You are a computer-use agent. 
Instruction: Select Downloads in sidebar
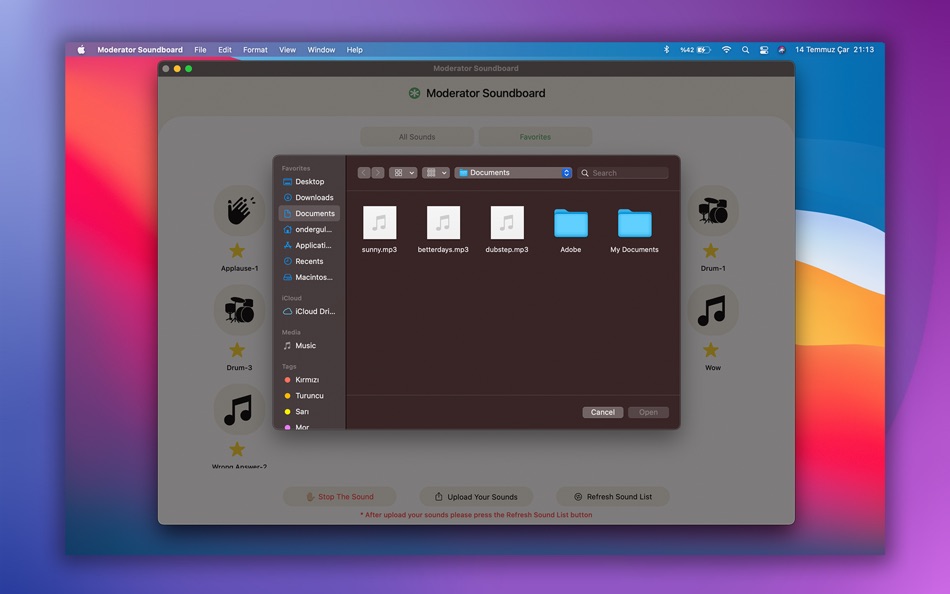click(x=309, y=198)
